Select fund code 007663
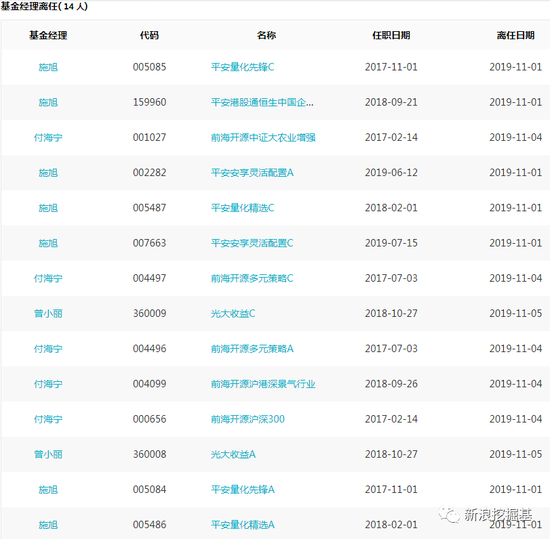550x539 pixels. (x=149, y=243)
